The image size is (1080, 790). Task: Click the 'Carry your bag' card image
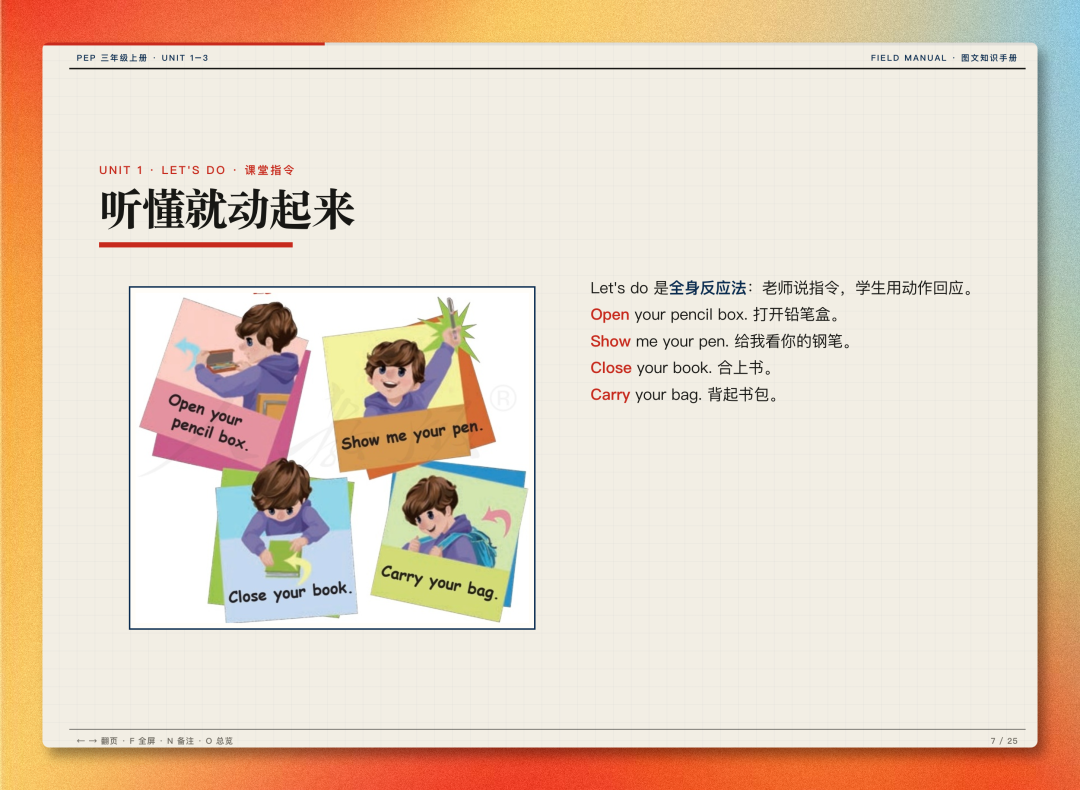pyautogui.click(x=449, y=541)
